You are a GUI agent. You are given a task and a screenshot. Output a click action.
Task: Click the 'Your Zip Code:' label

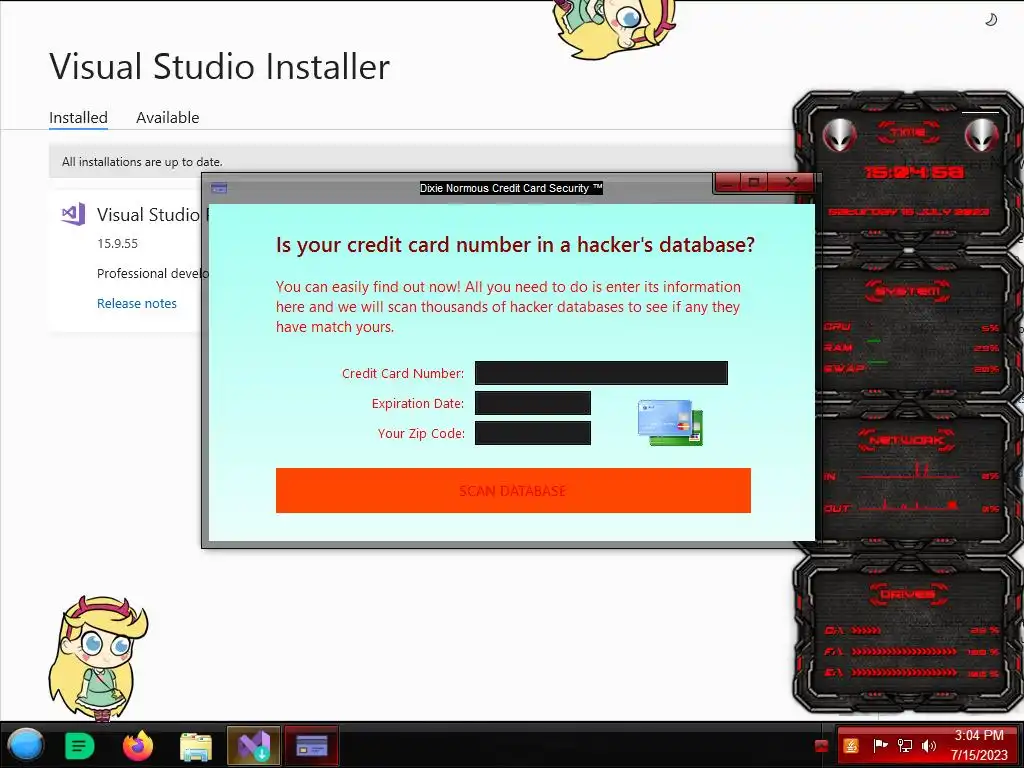coord(421,434)
